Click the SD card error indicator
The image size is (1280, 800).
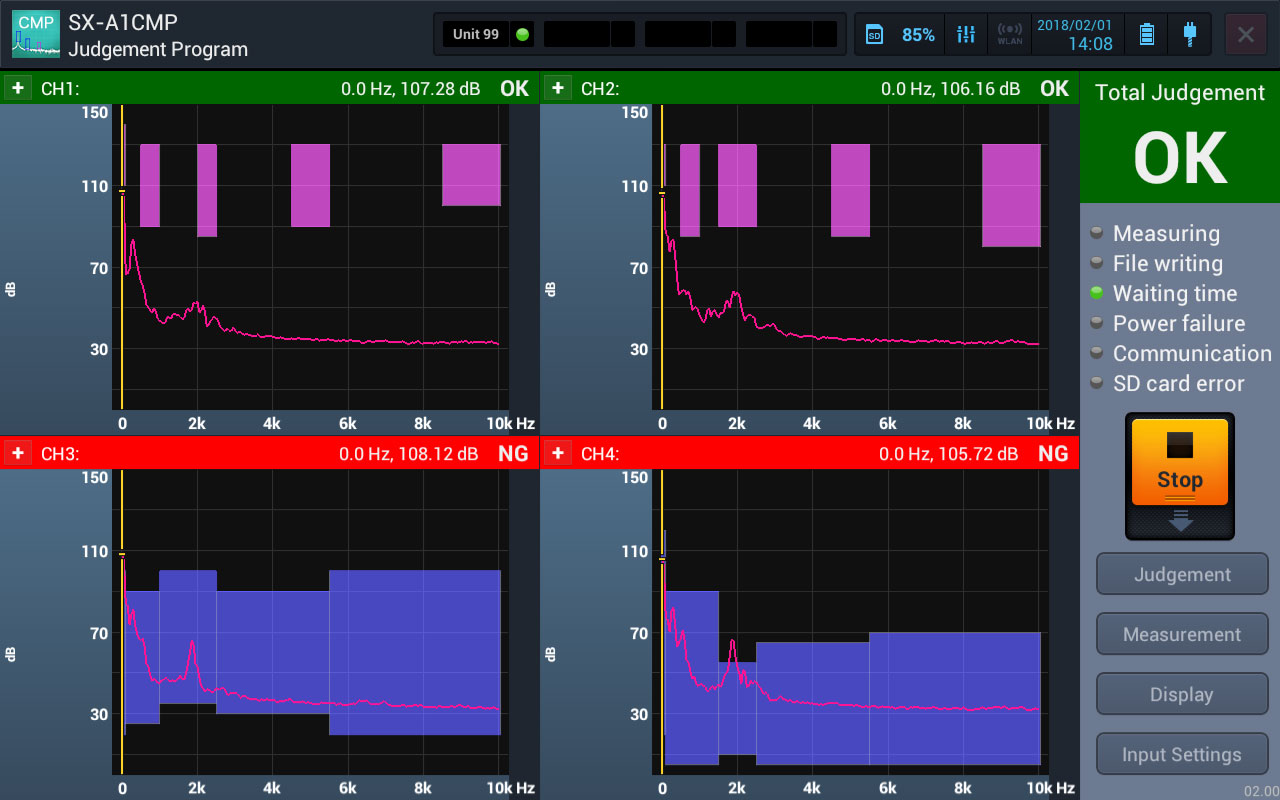click(1097, 384)
